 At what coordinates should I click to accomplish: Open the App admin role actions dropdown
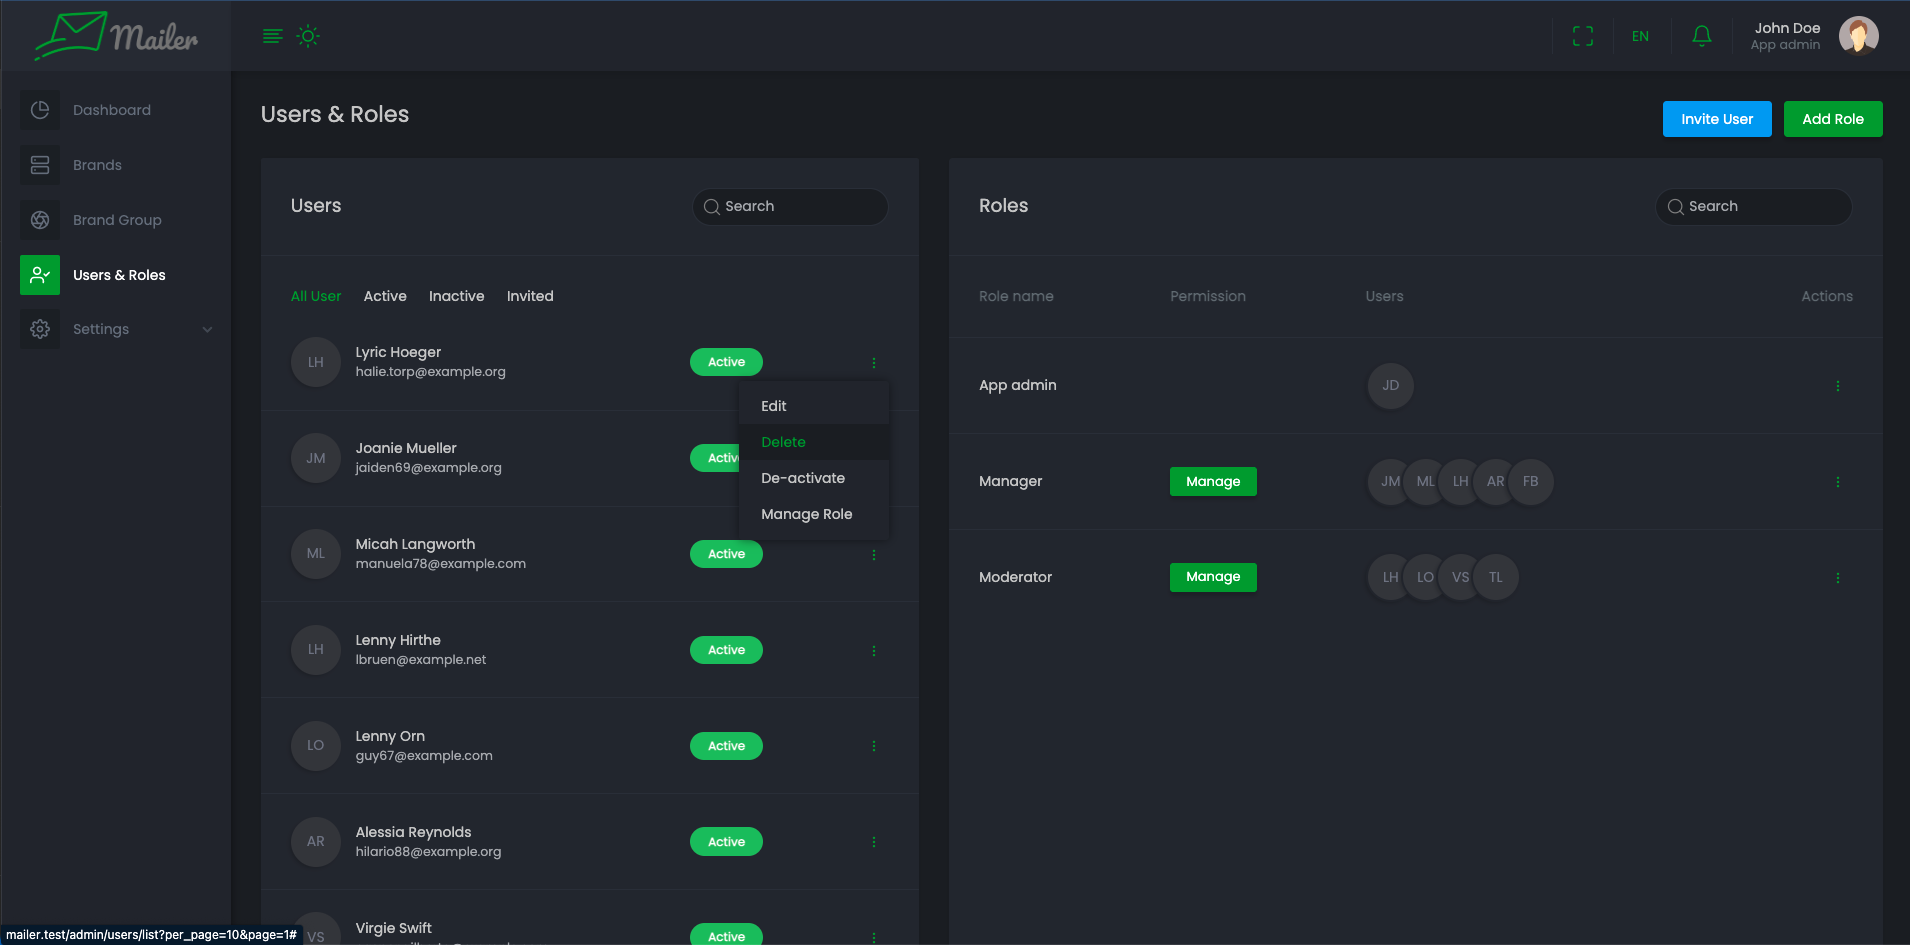click(x=1837, y=386)
